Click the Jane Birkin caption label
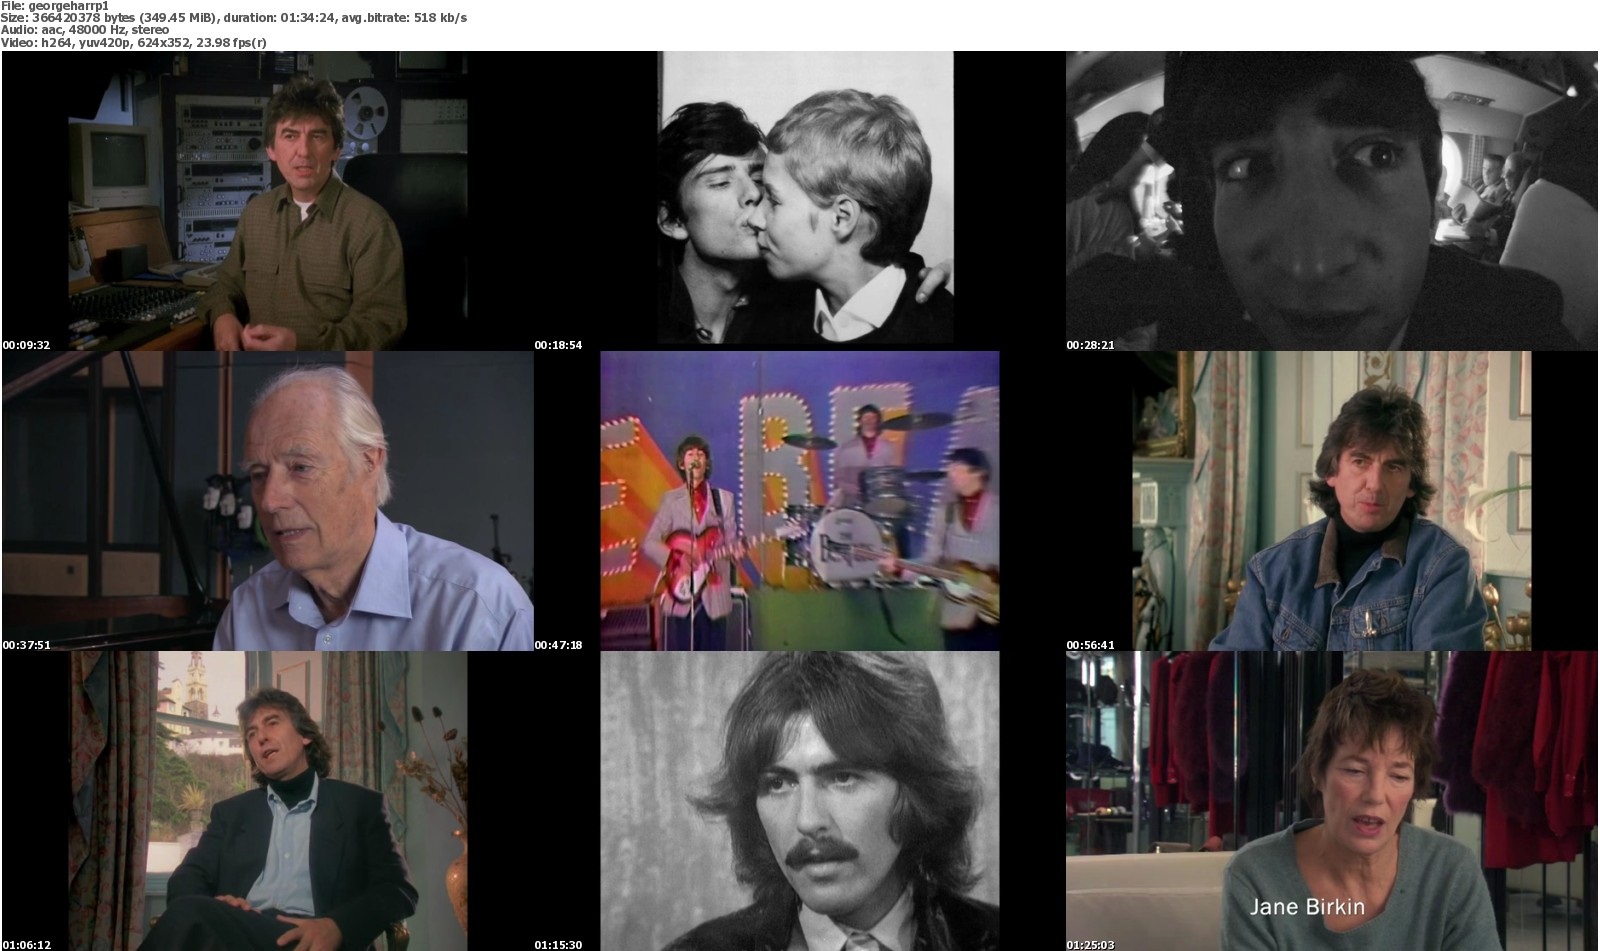Image resolution: width=1600 pixels, height=951 pixels. click(1308, 907)
